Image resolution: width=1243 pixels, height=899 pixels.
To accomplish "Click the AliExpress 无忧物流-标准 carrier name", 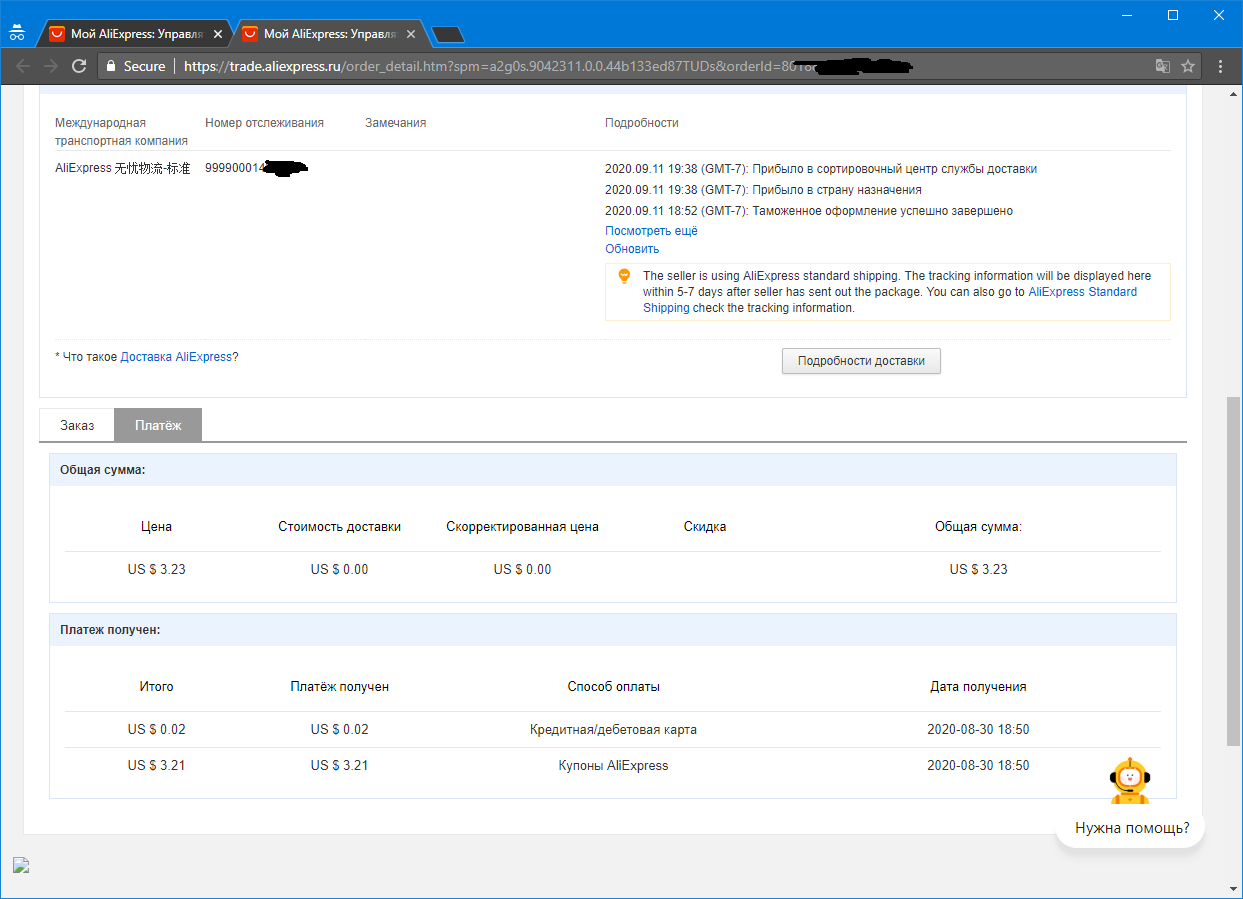I will pyautogui.click(x=122, y=169).
